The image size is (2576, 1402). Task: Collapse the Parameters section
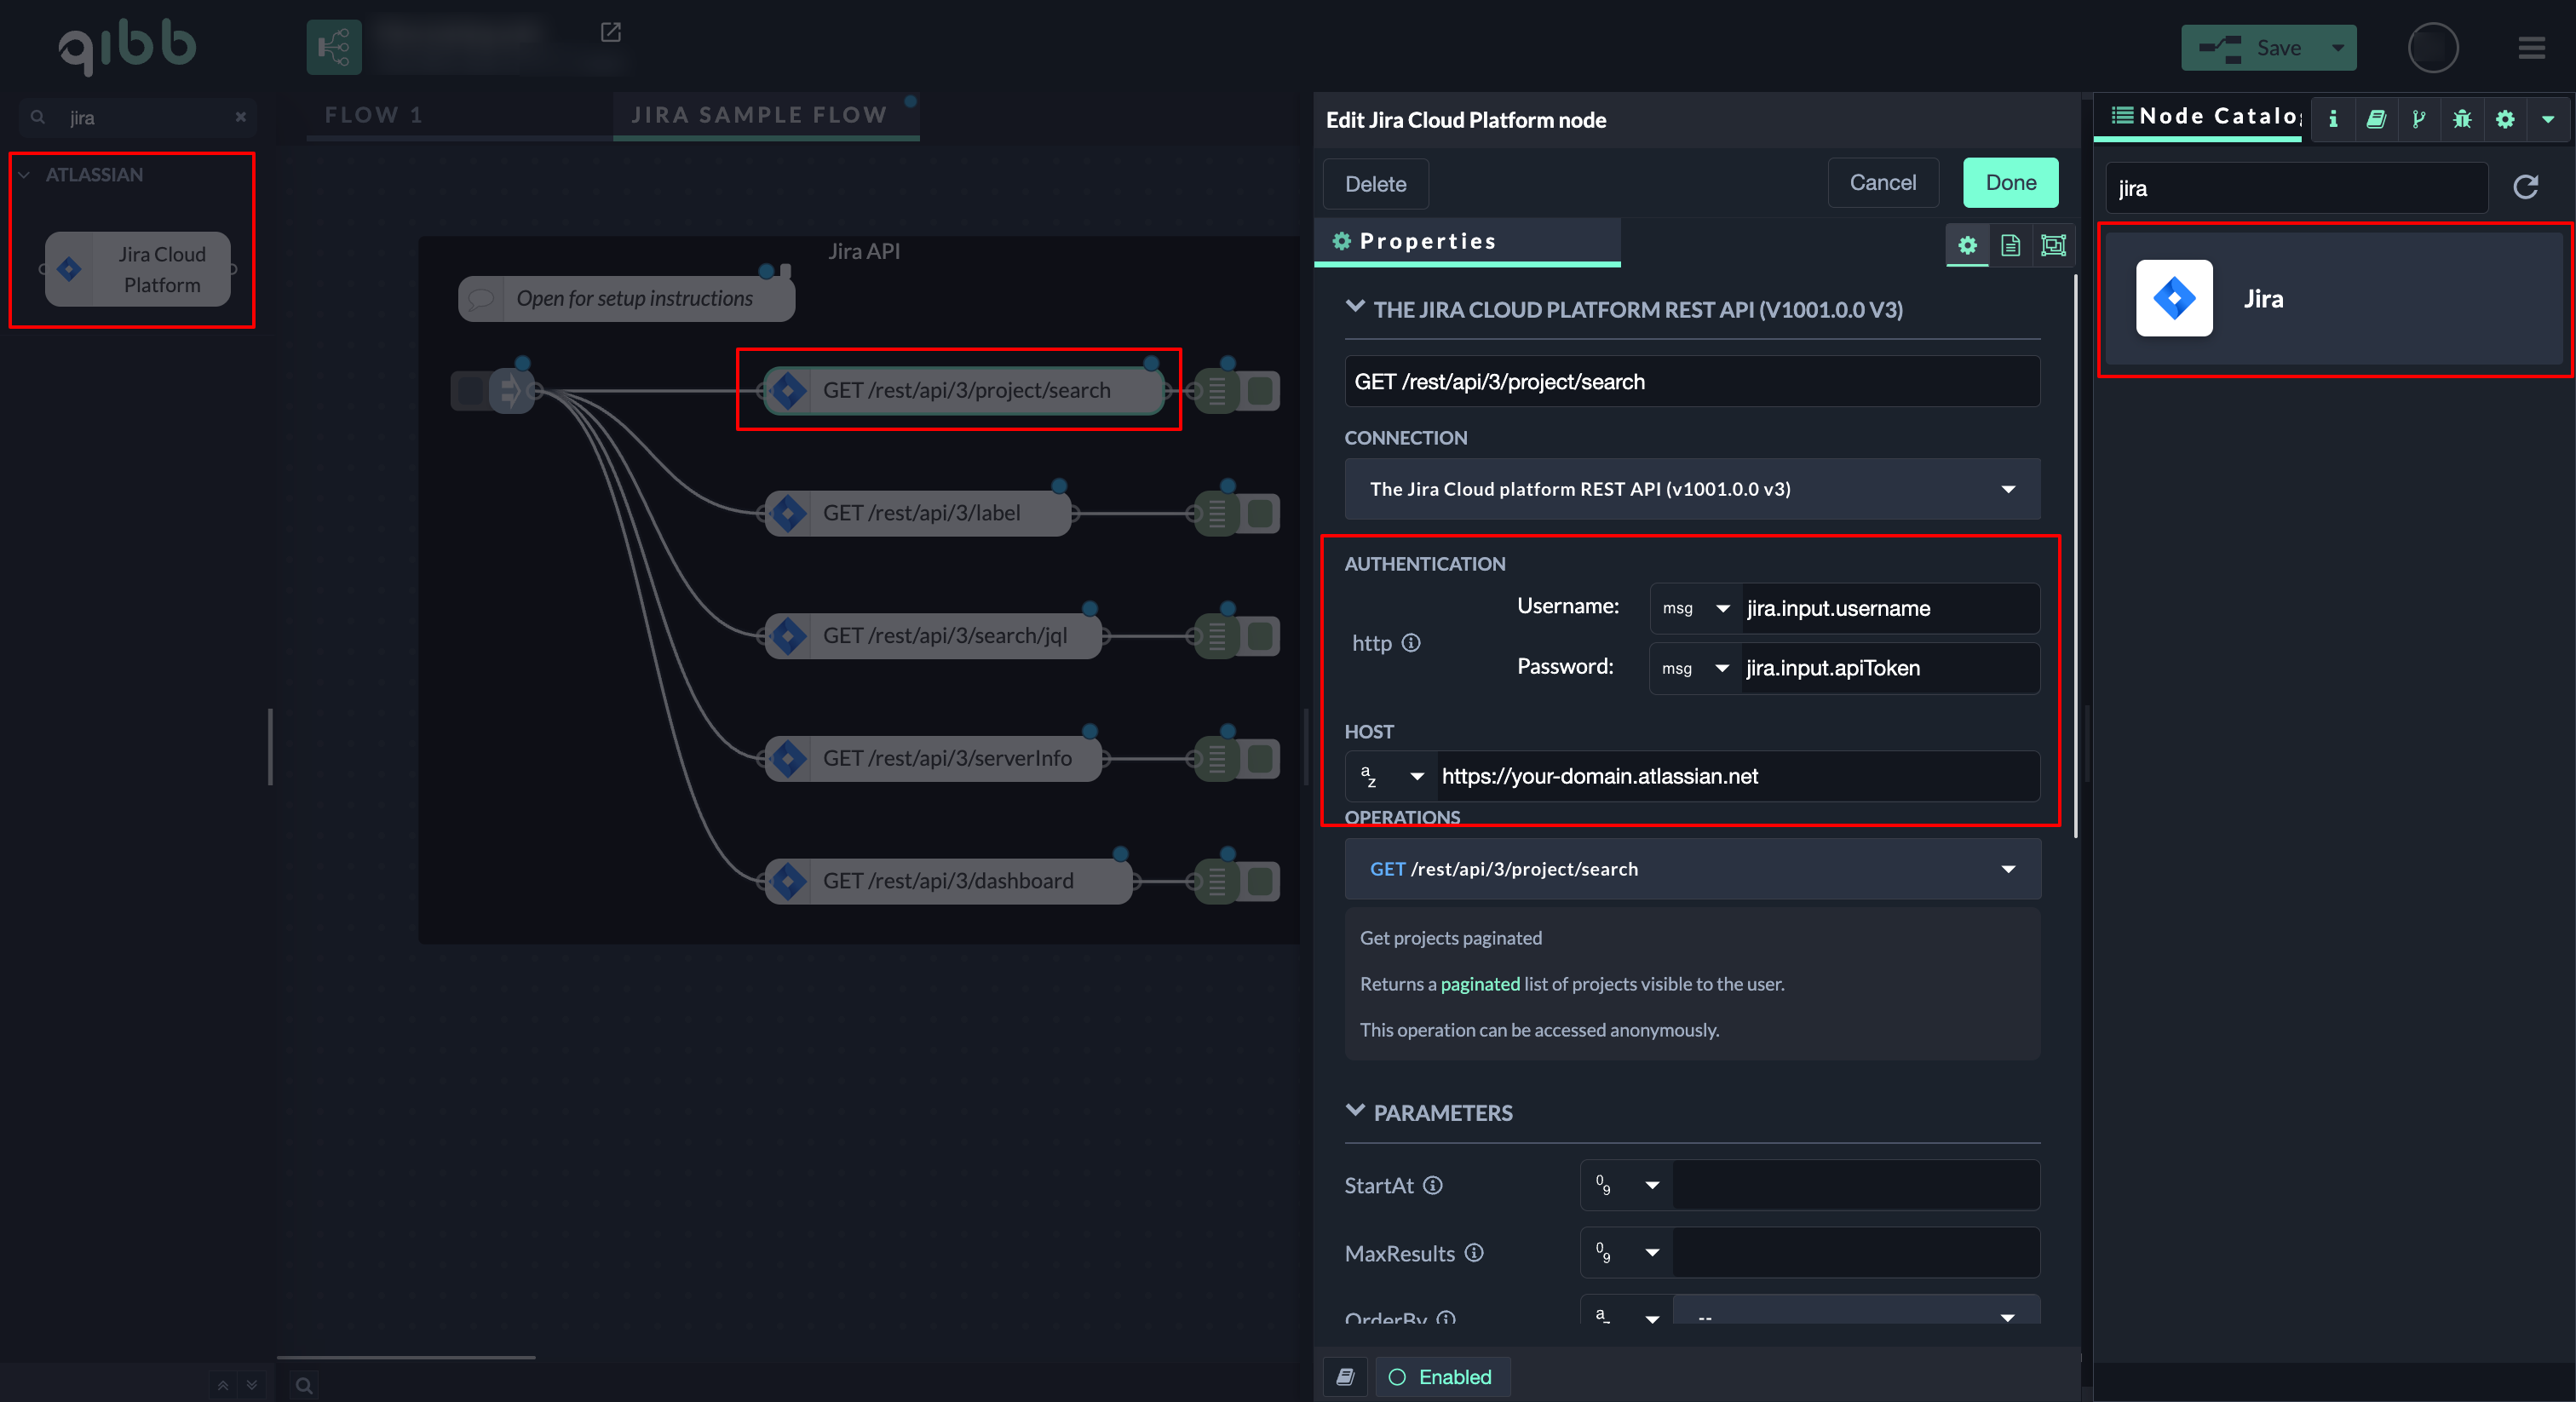point(1355,1111)
